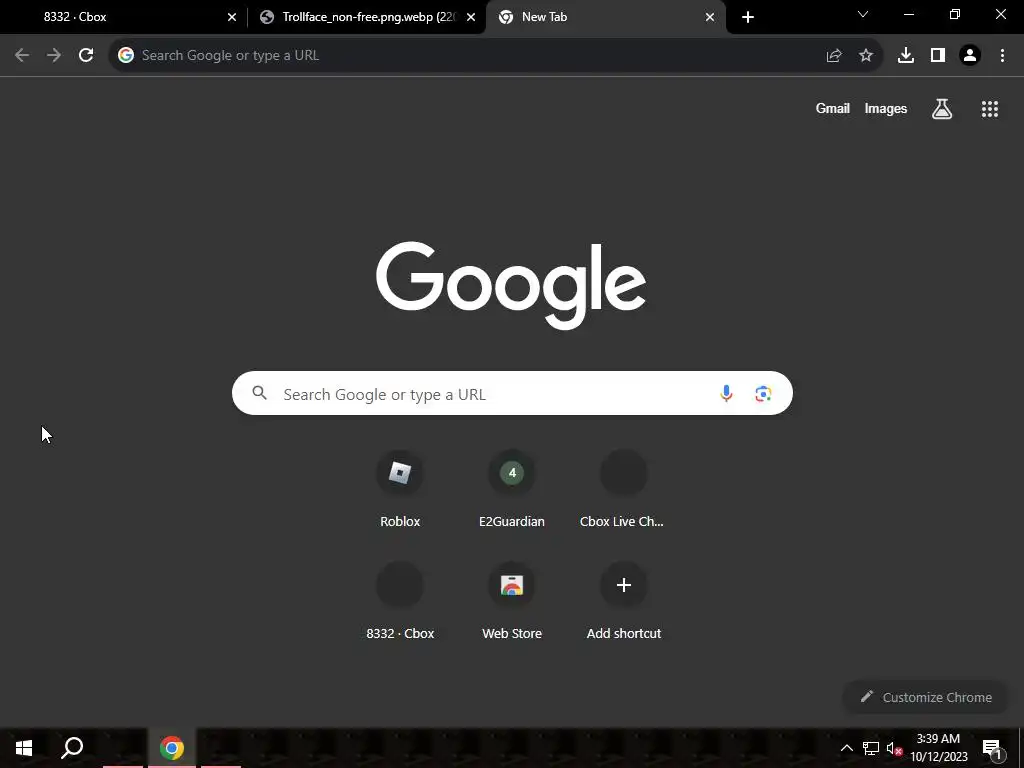Bookmark this tab with the star icon
The width and height of the screenshot is (1024, 768).
tap(866, 56)
